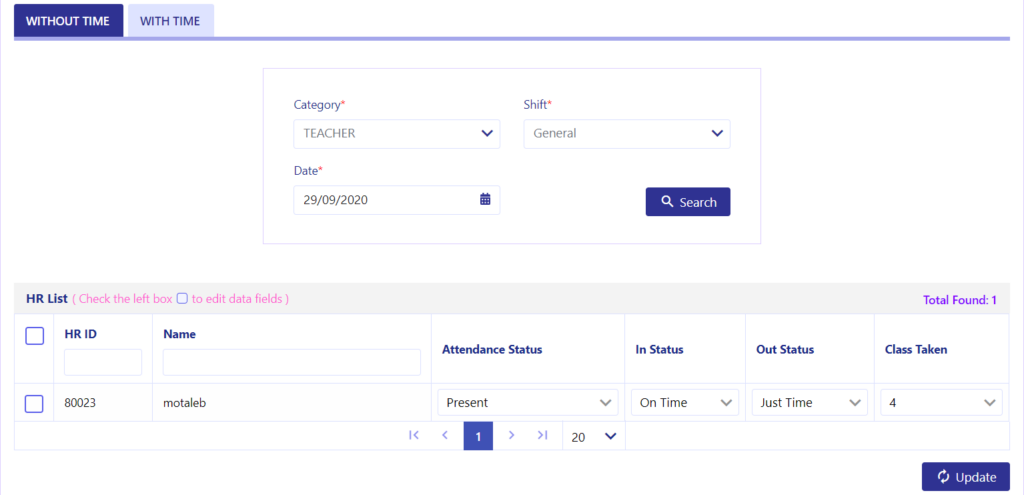Screen dimensions: 1024x495
Task: Open the Category dropdown showing TEACHER
Action: [x=396, y=133]
